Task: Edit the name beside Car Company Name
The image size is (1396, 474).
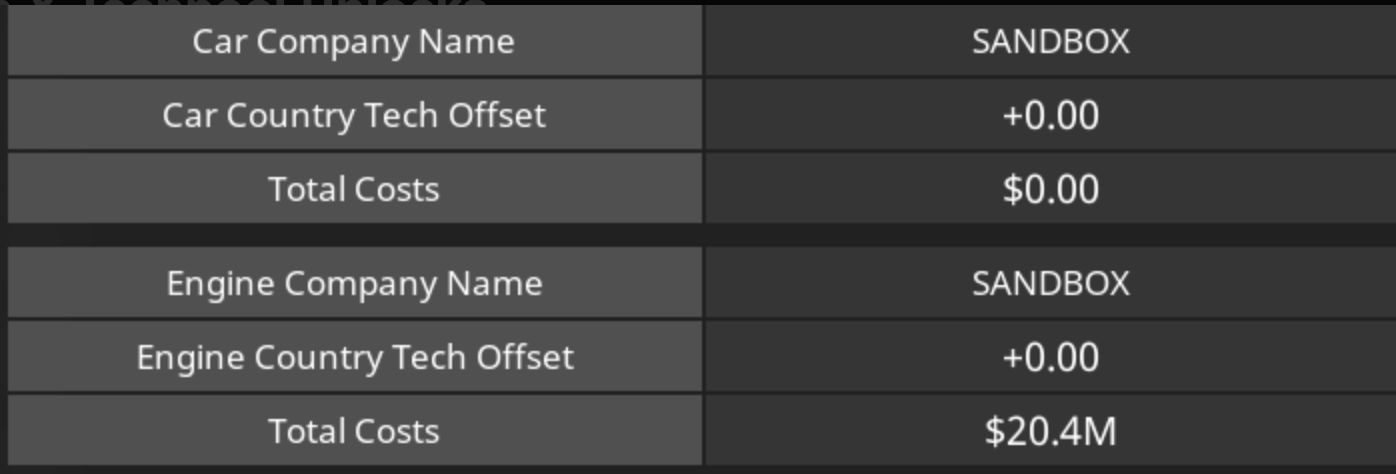Action: (1050, 41)
